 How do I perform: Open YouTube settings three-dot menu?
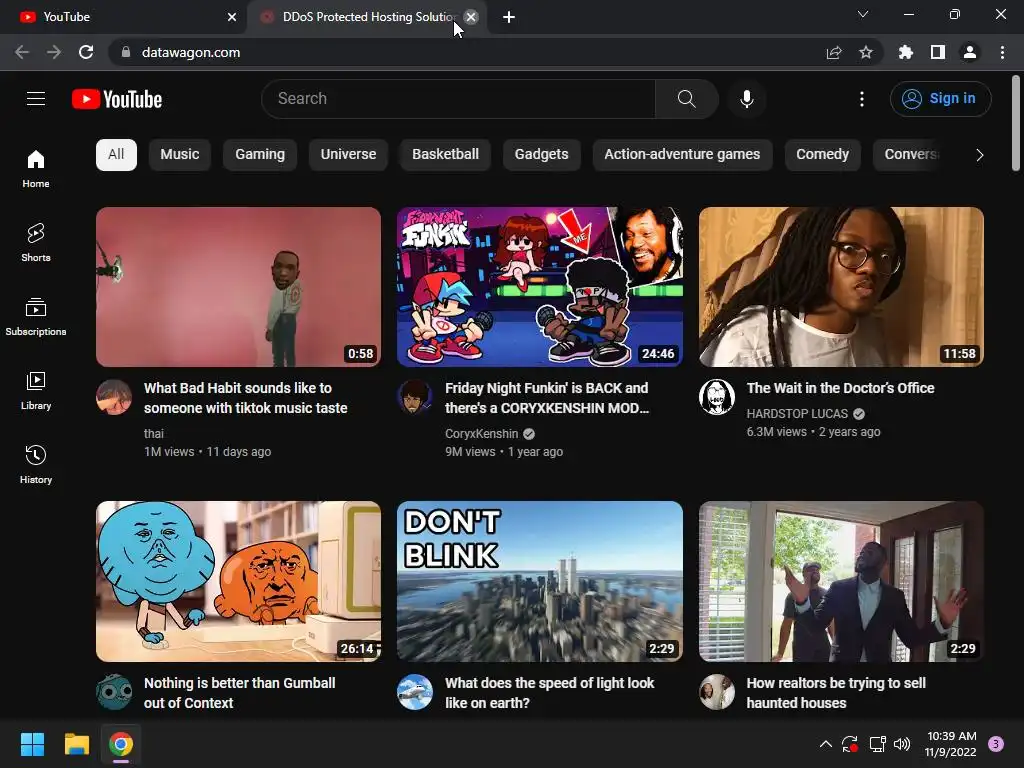click(862, 99)
